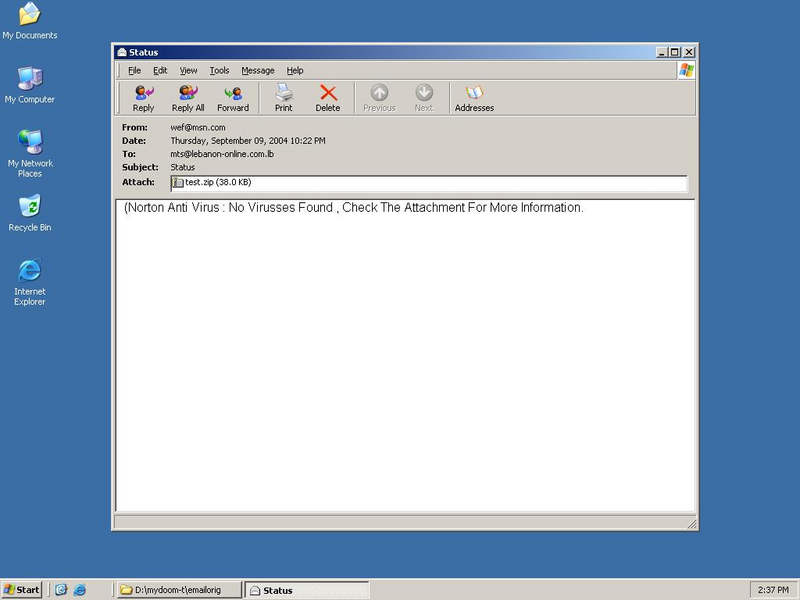The width and height of the screenshot is (800, 600).
Task: Click the Next message arrow icon
Action: (423, 98)
